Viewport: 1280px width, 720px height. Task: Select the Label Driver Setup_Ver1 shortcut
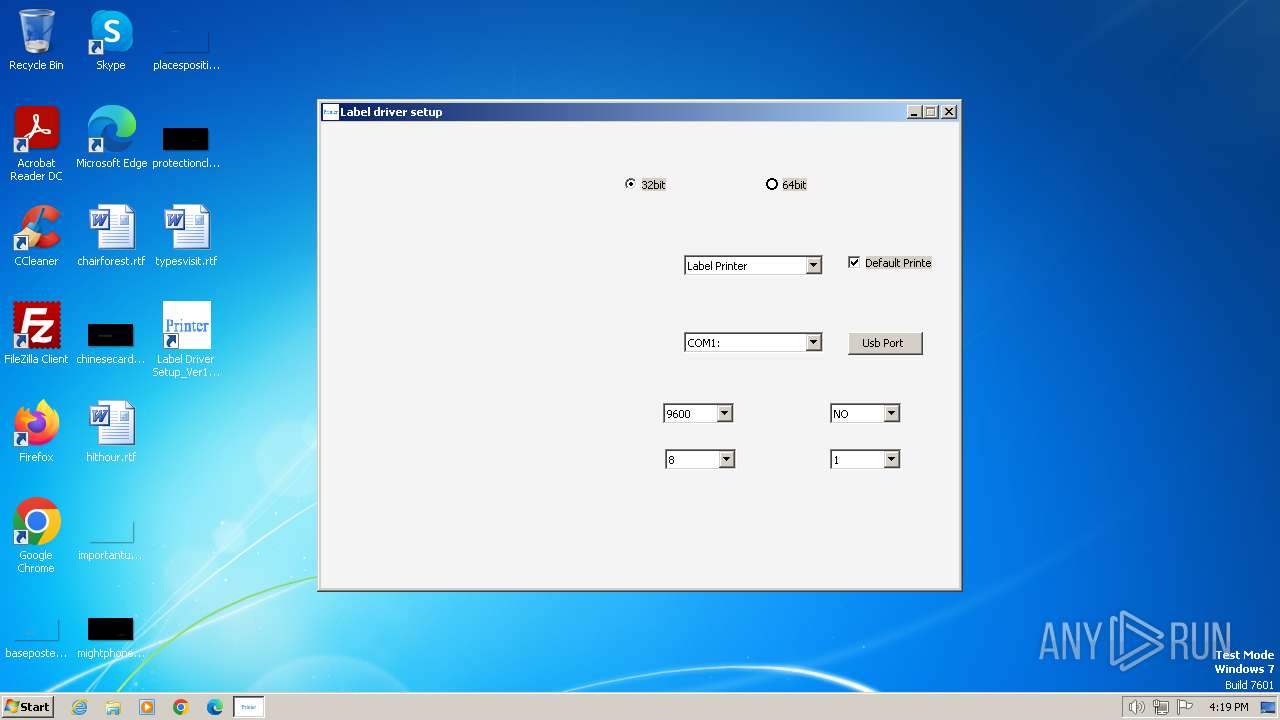[186, 339]
